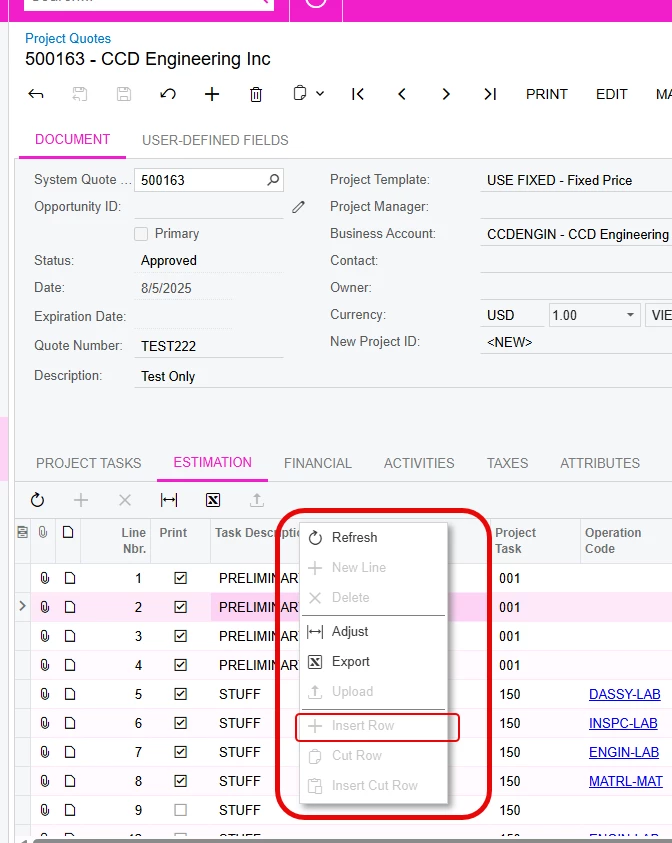This screenshot has width=672, height=843.
Task: Click the pencil icon beside Opportunity ID
Action: click(298, 207)
